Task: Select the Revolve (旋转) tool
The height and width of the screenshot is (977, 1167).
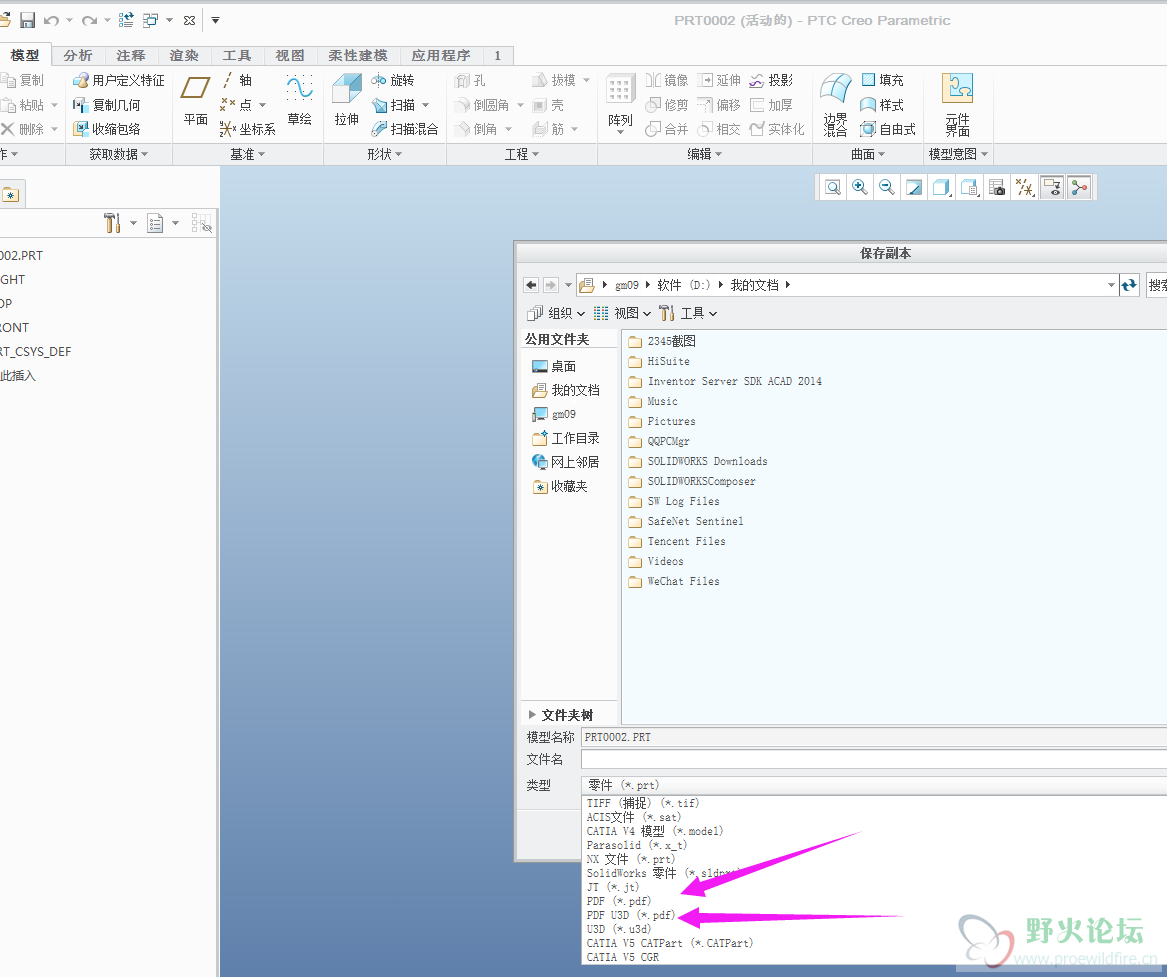Action: pyautogui.click(x=393, y=80)
